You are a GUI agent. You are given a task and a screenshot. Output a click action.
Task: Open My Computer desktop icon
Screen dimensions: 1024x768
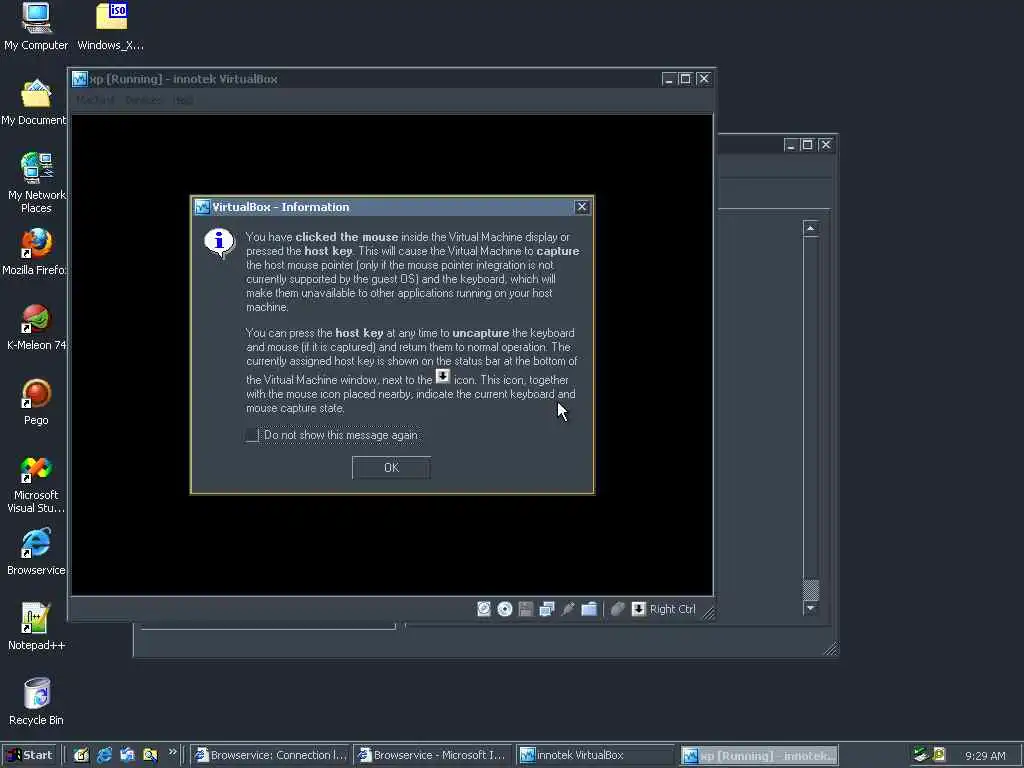[36, 26]
